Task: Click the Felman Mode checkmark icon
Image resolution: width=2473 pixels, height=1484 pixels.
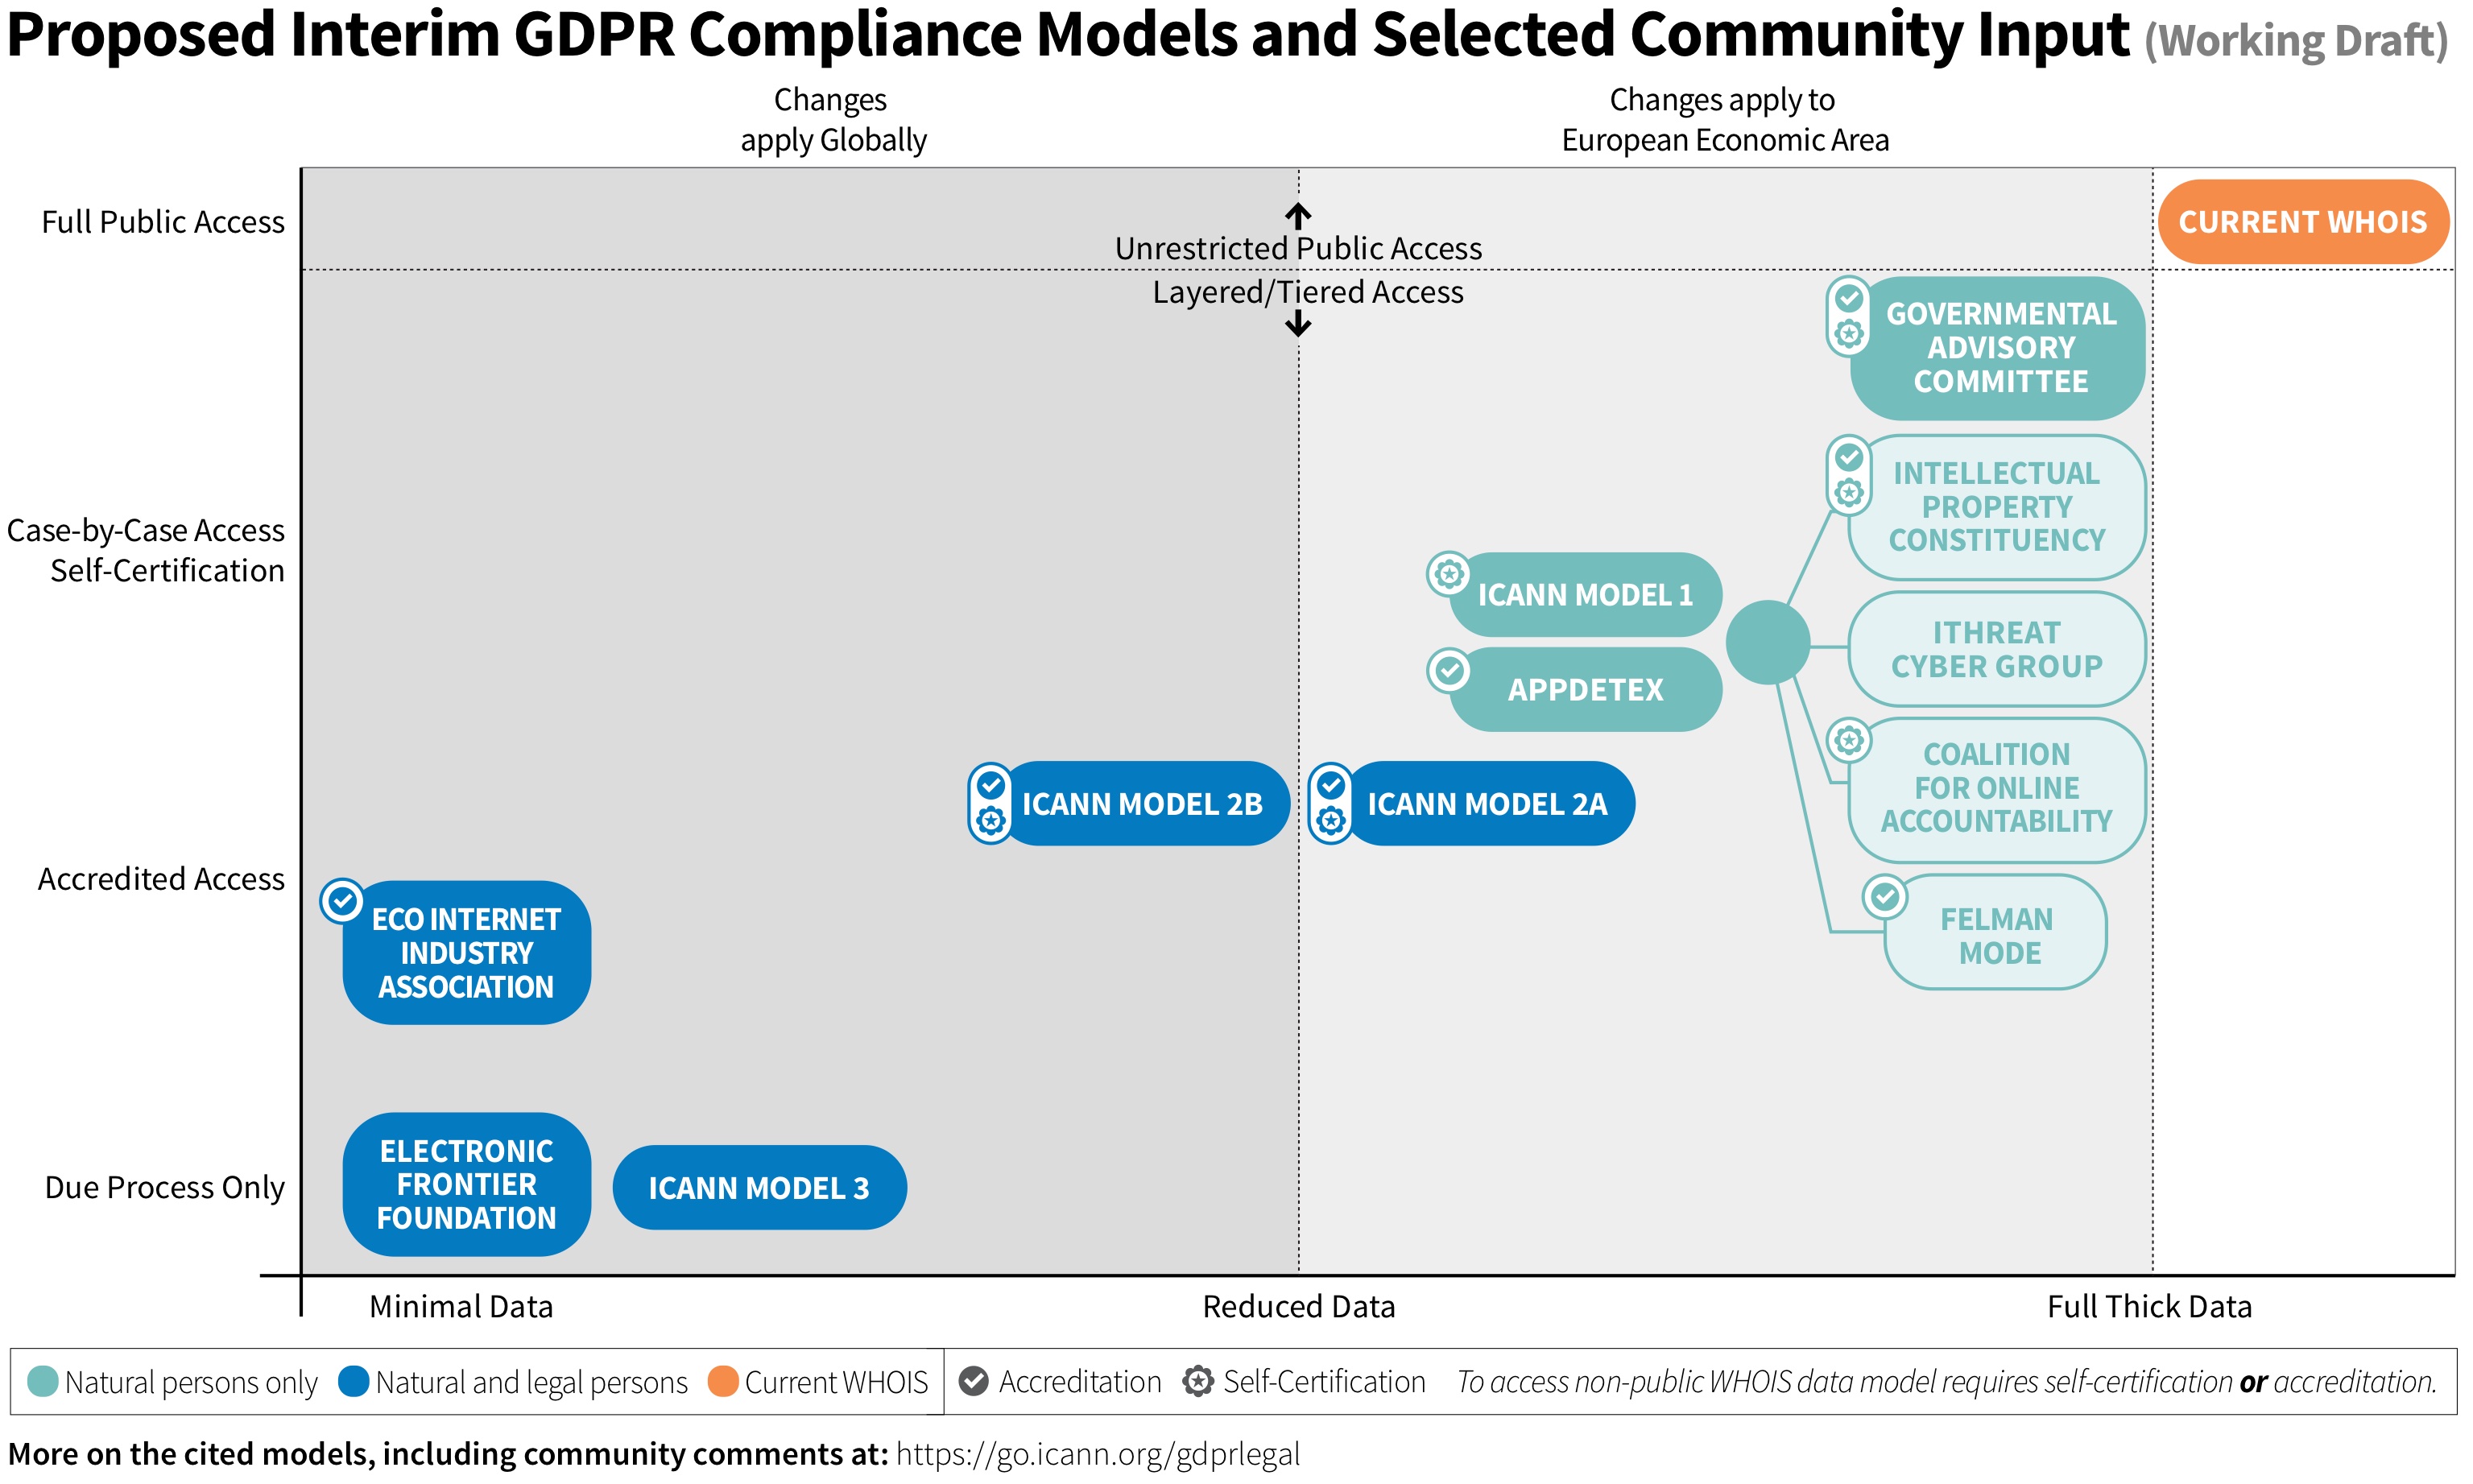Action: (x=1888, y=894)
